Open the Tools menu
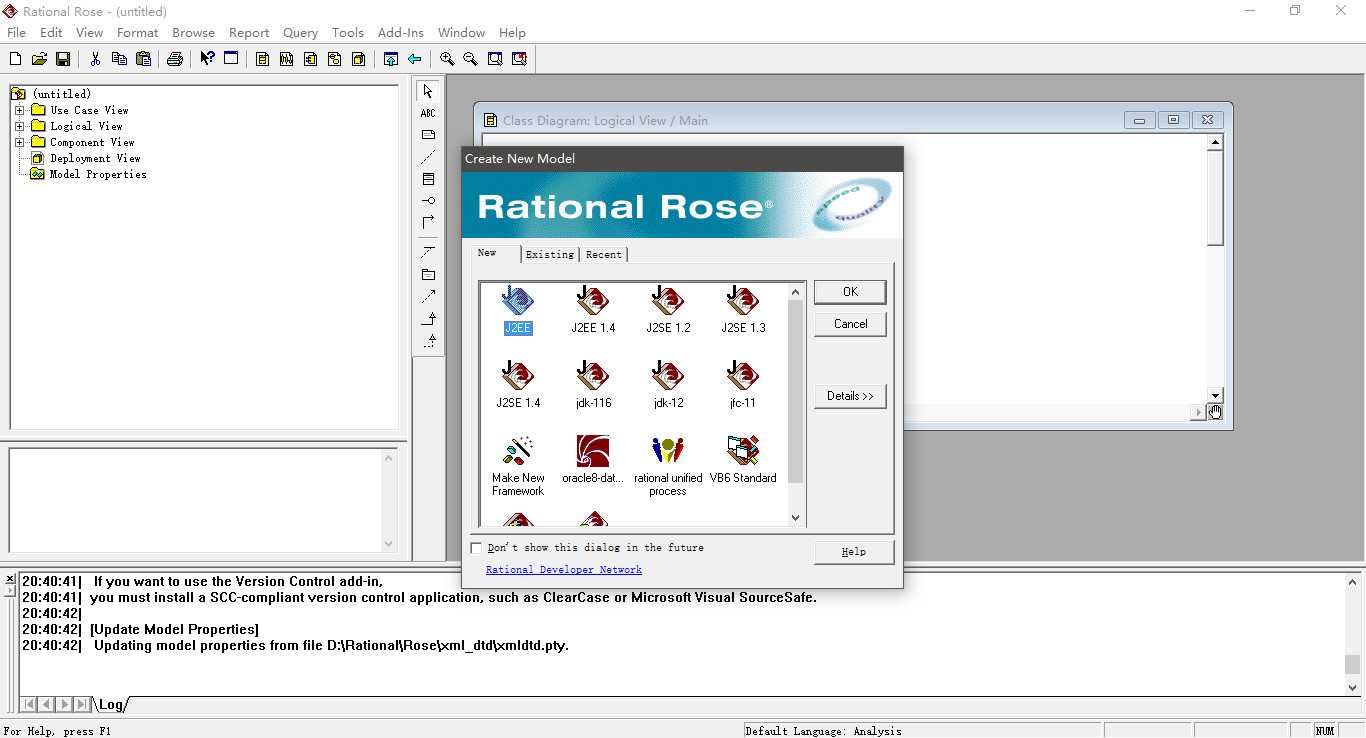The width and height of the screenshot is (1366, 738). (348, 32)
